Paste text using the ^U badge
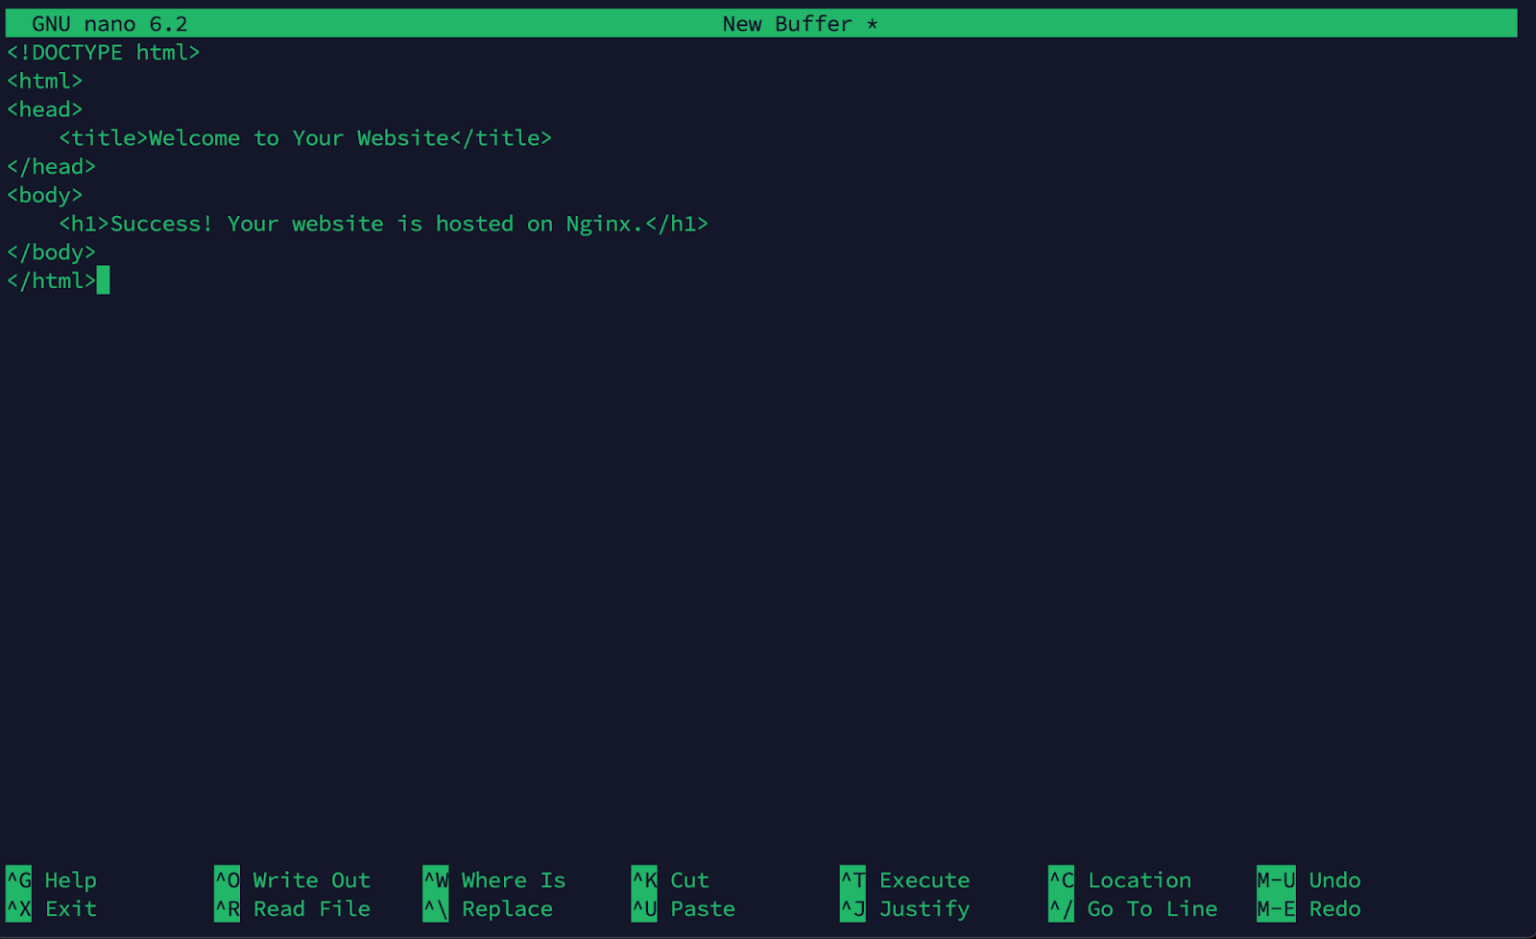1536x939 pixels. click(644, 909)
